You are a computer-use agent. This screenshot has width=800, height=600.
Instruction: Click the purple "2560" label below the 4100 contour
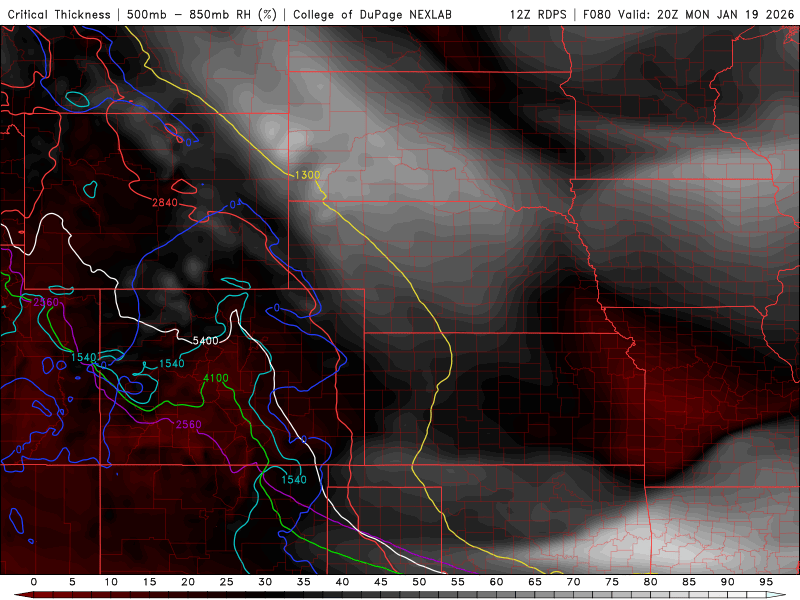[188, 424]
